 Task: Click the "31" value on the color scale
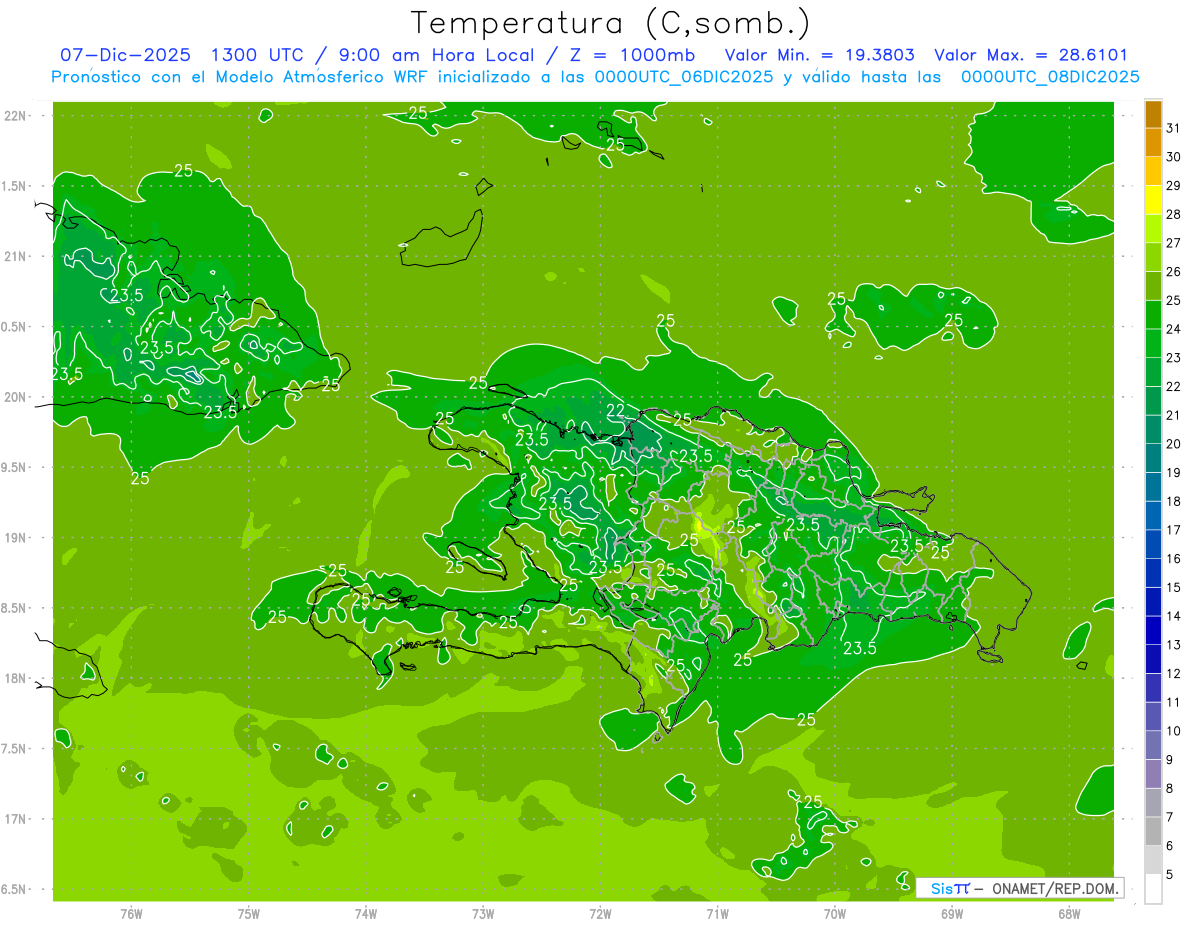(1174, 129)
